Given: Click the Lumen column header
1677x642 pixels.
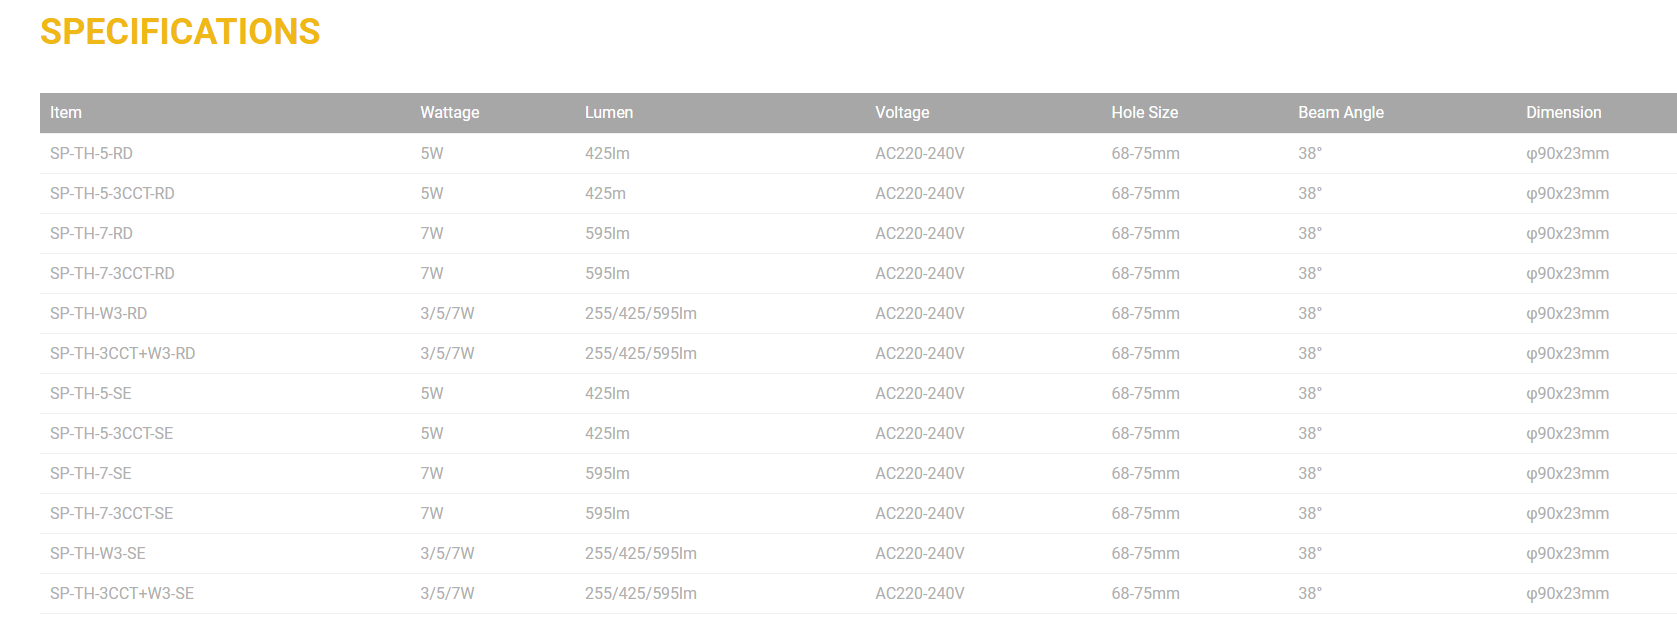Looking at the screenshot, I should (608, 113).
